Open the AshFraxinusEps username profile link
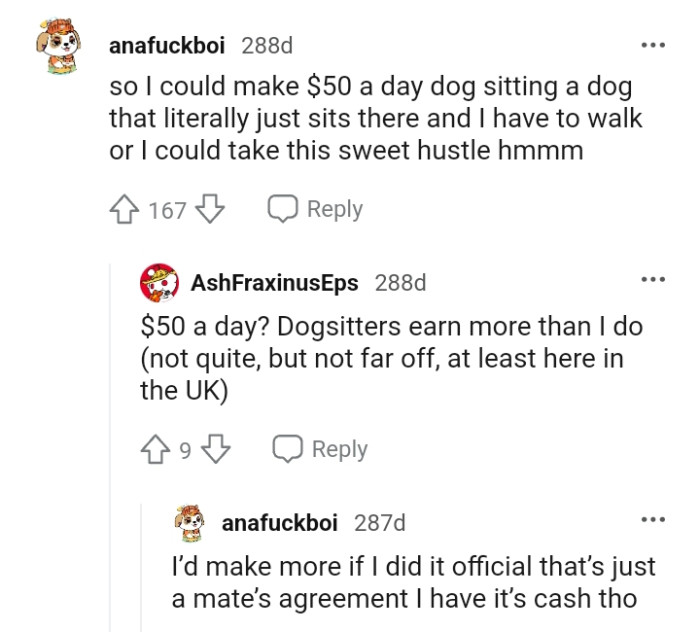The height and width of the screenshot is (632, 700). [274, 283]
